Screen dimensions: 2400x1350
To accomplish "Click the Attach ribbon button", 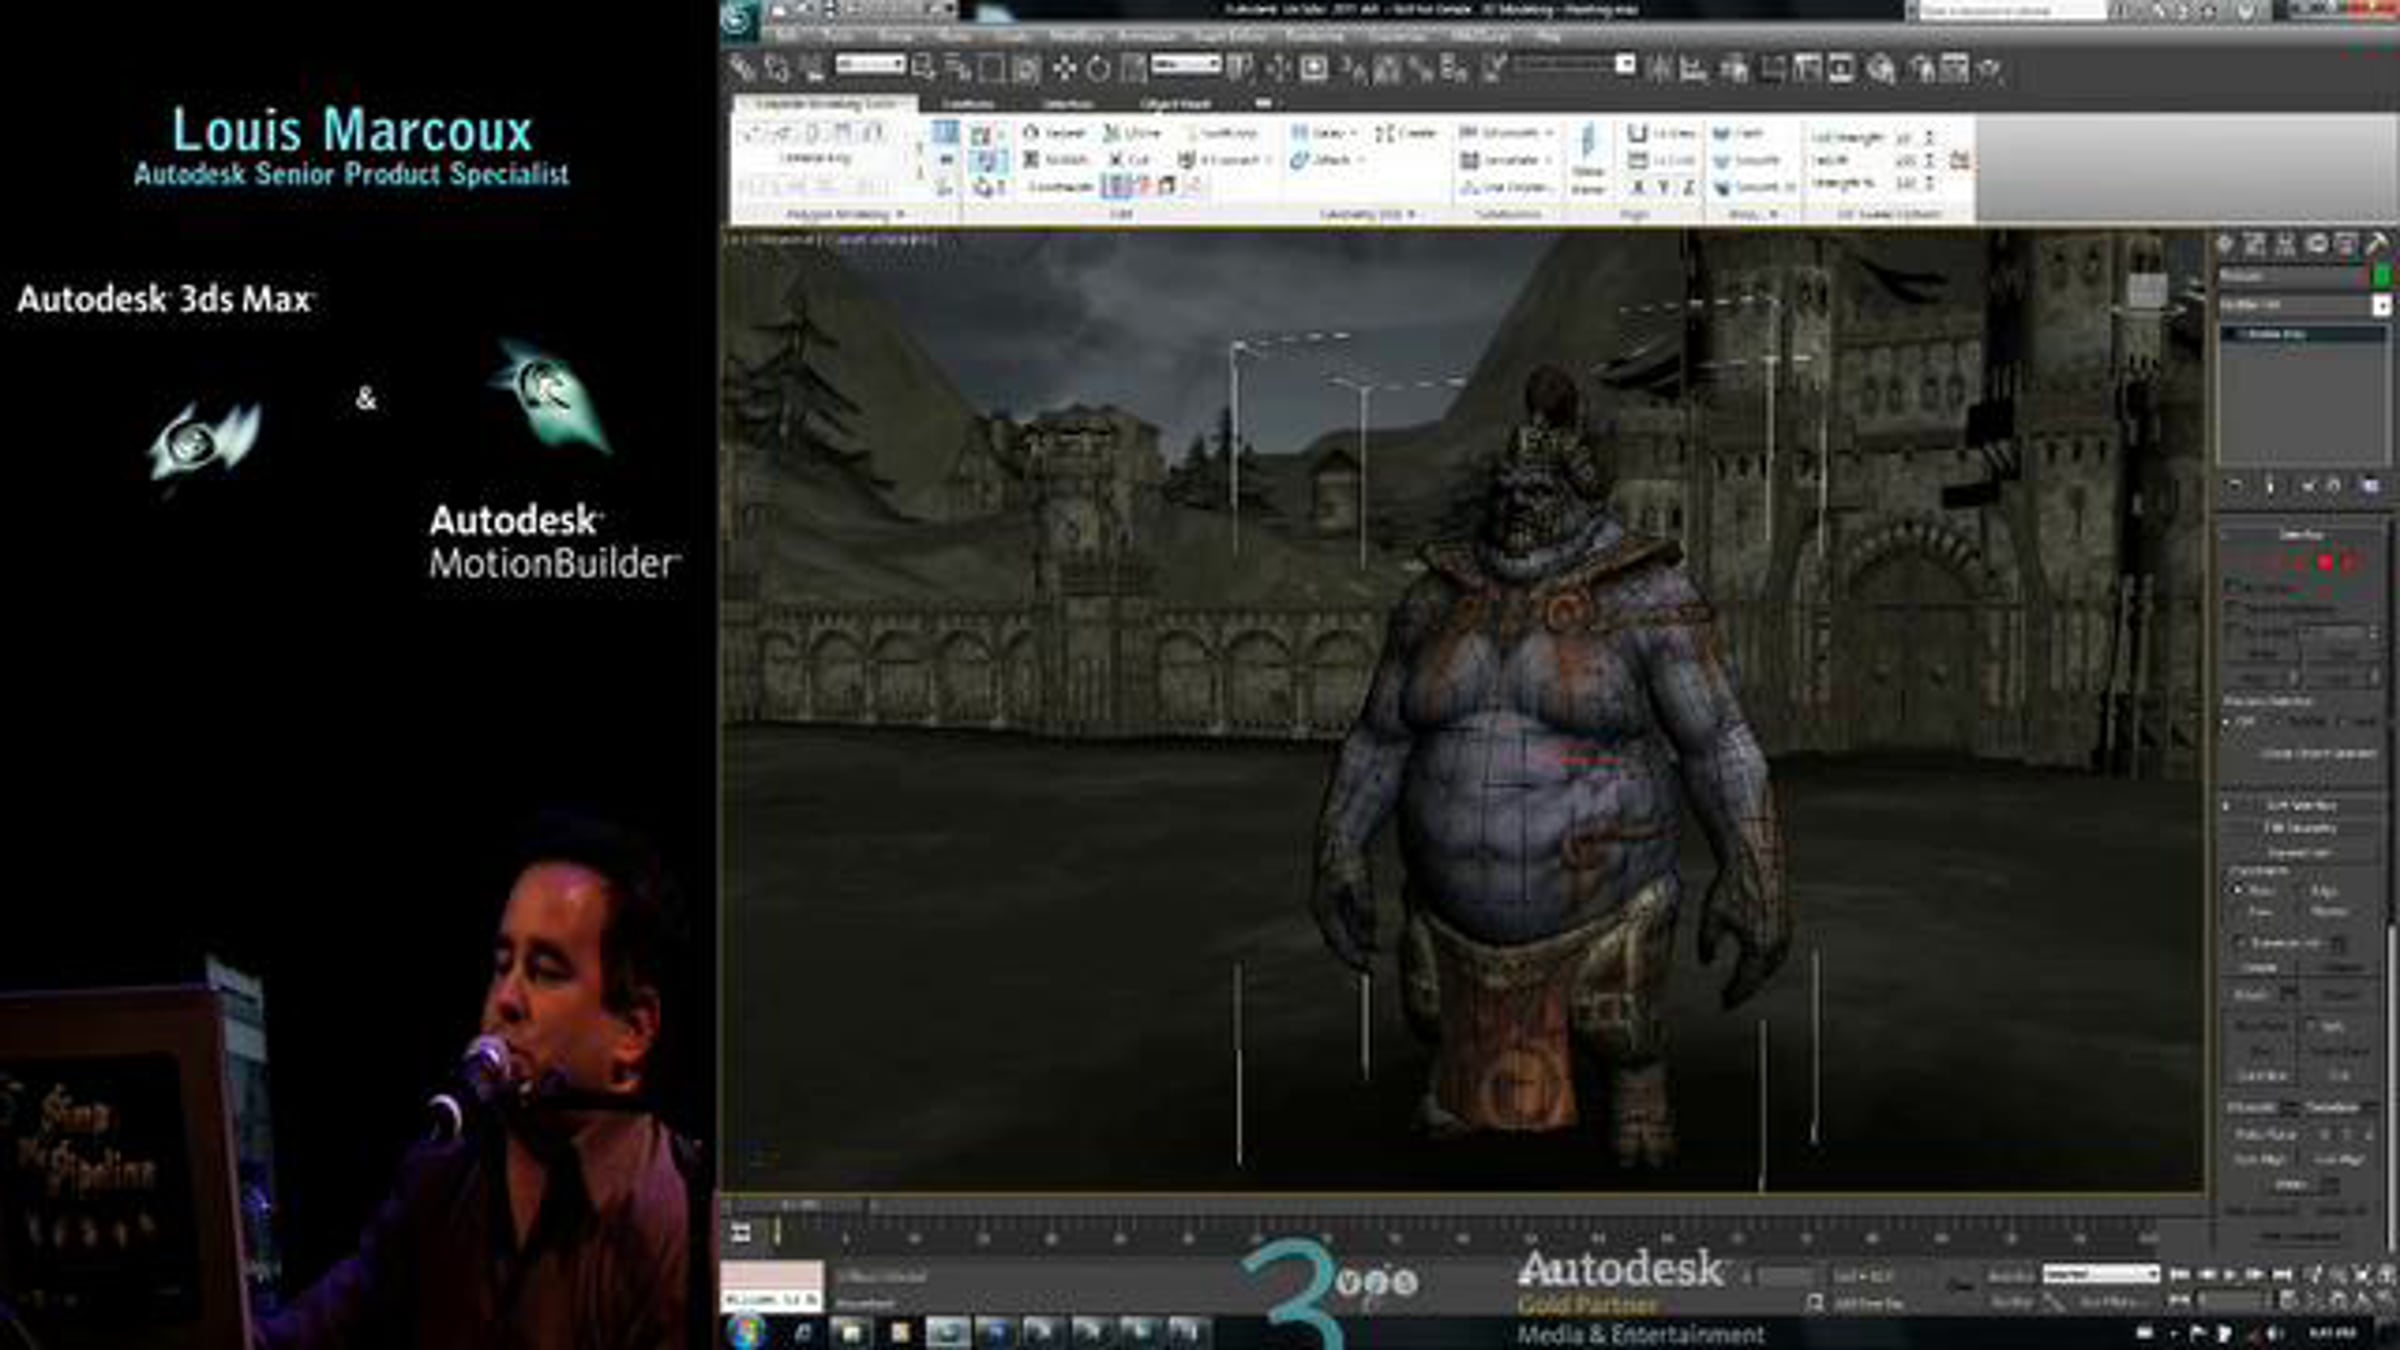I will 1324,160.
